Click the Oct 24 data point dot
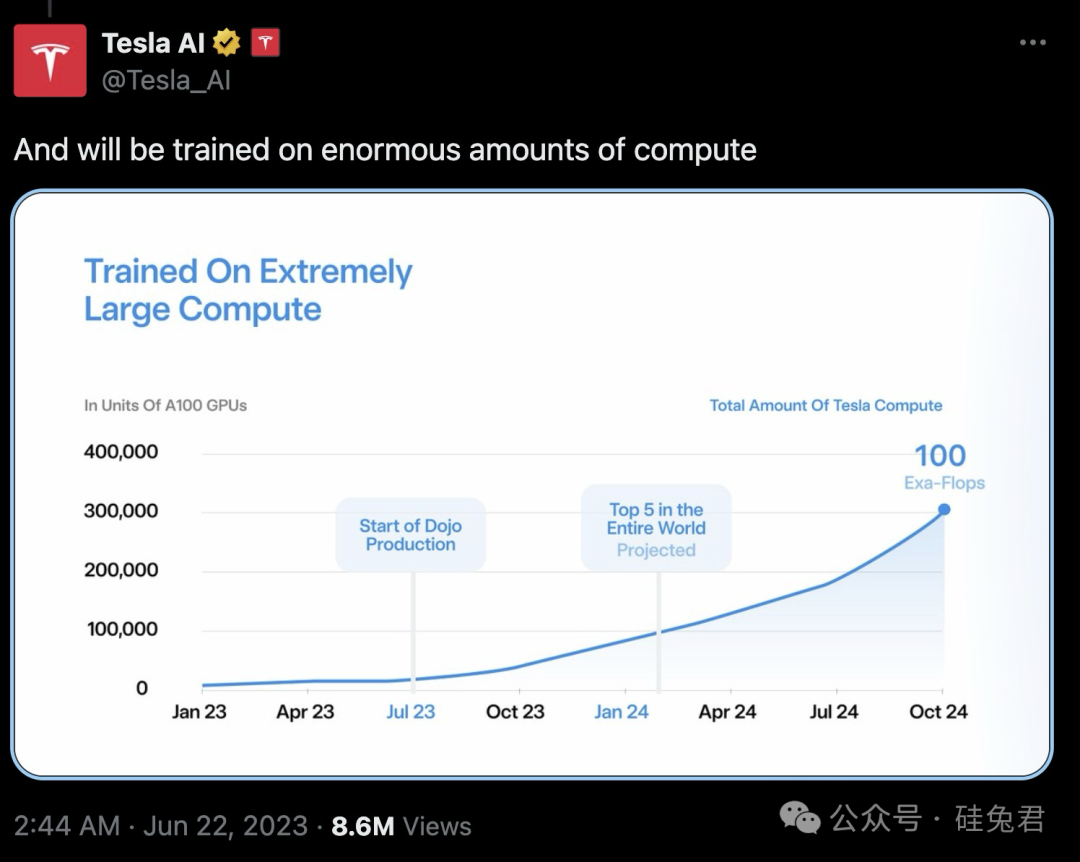The width and height of the screenshot is (1080, 862). 944,509
